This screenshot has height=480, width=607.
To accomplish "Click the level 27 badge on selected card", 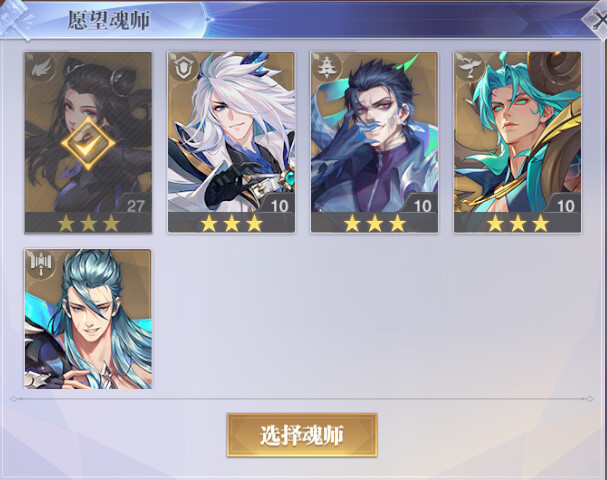I will (x=135, y=206).
